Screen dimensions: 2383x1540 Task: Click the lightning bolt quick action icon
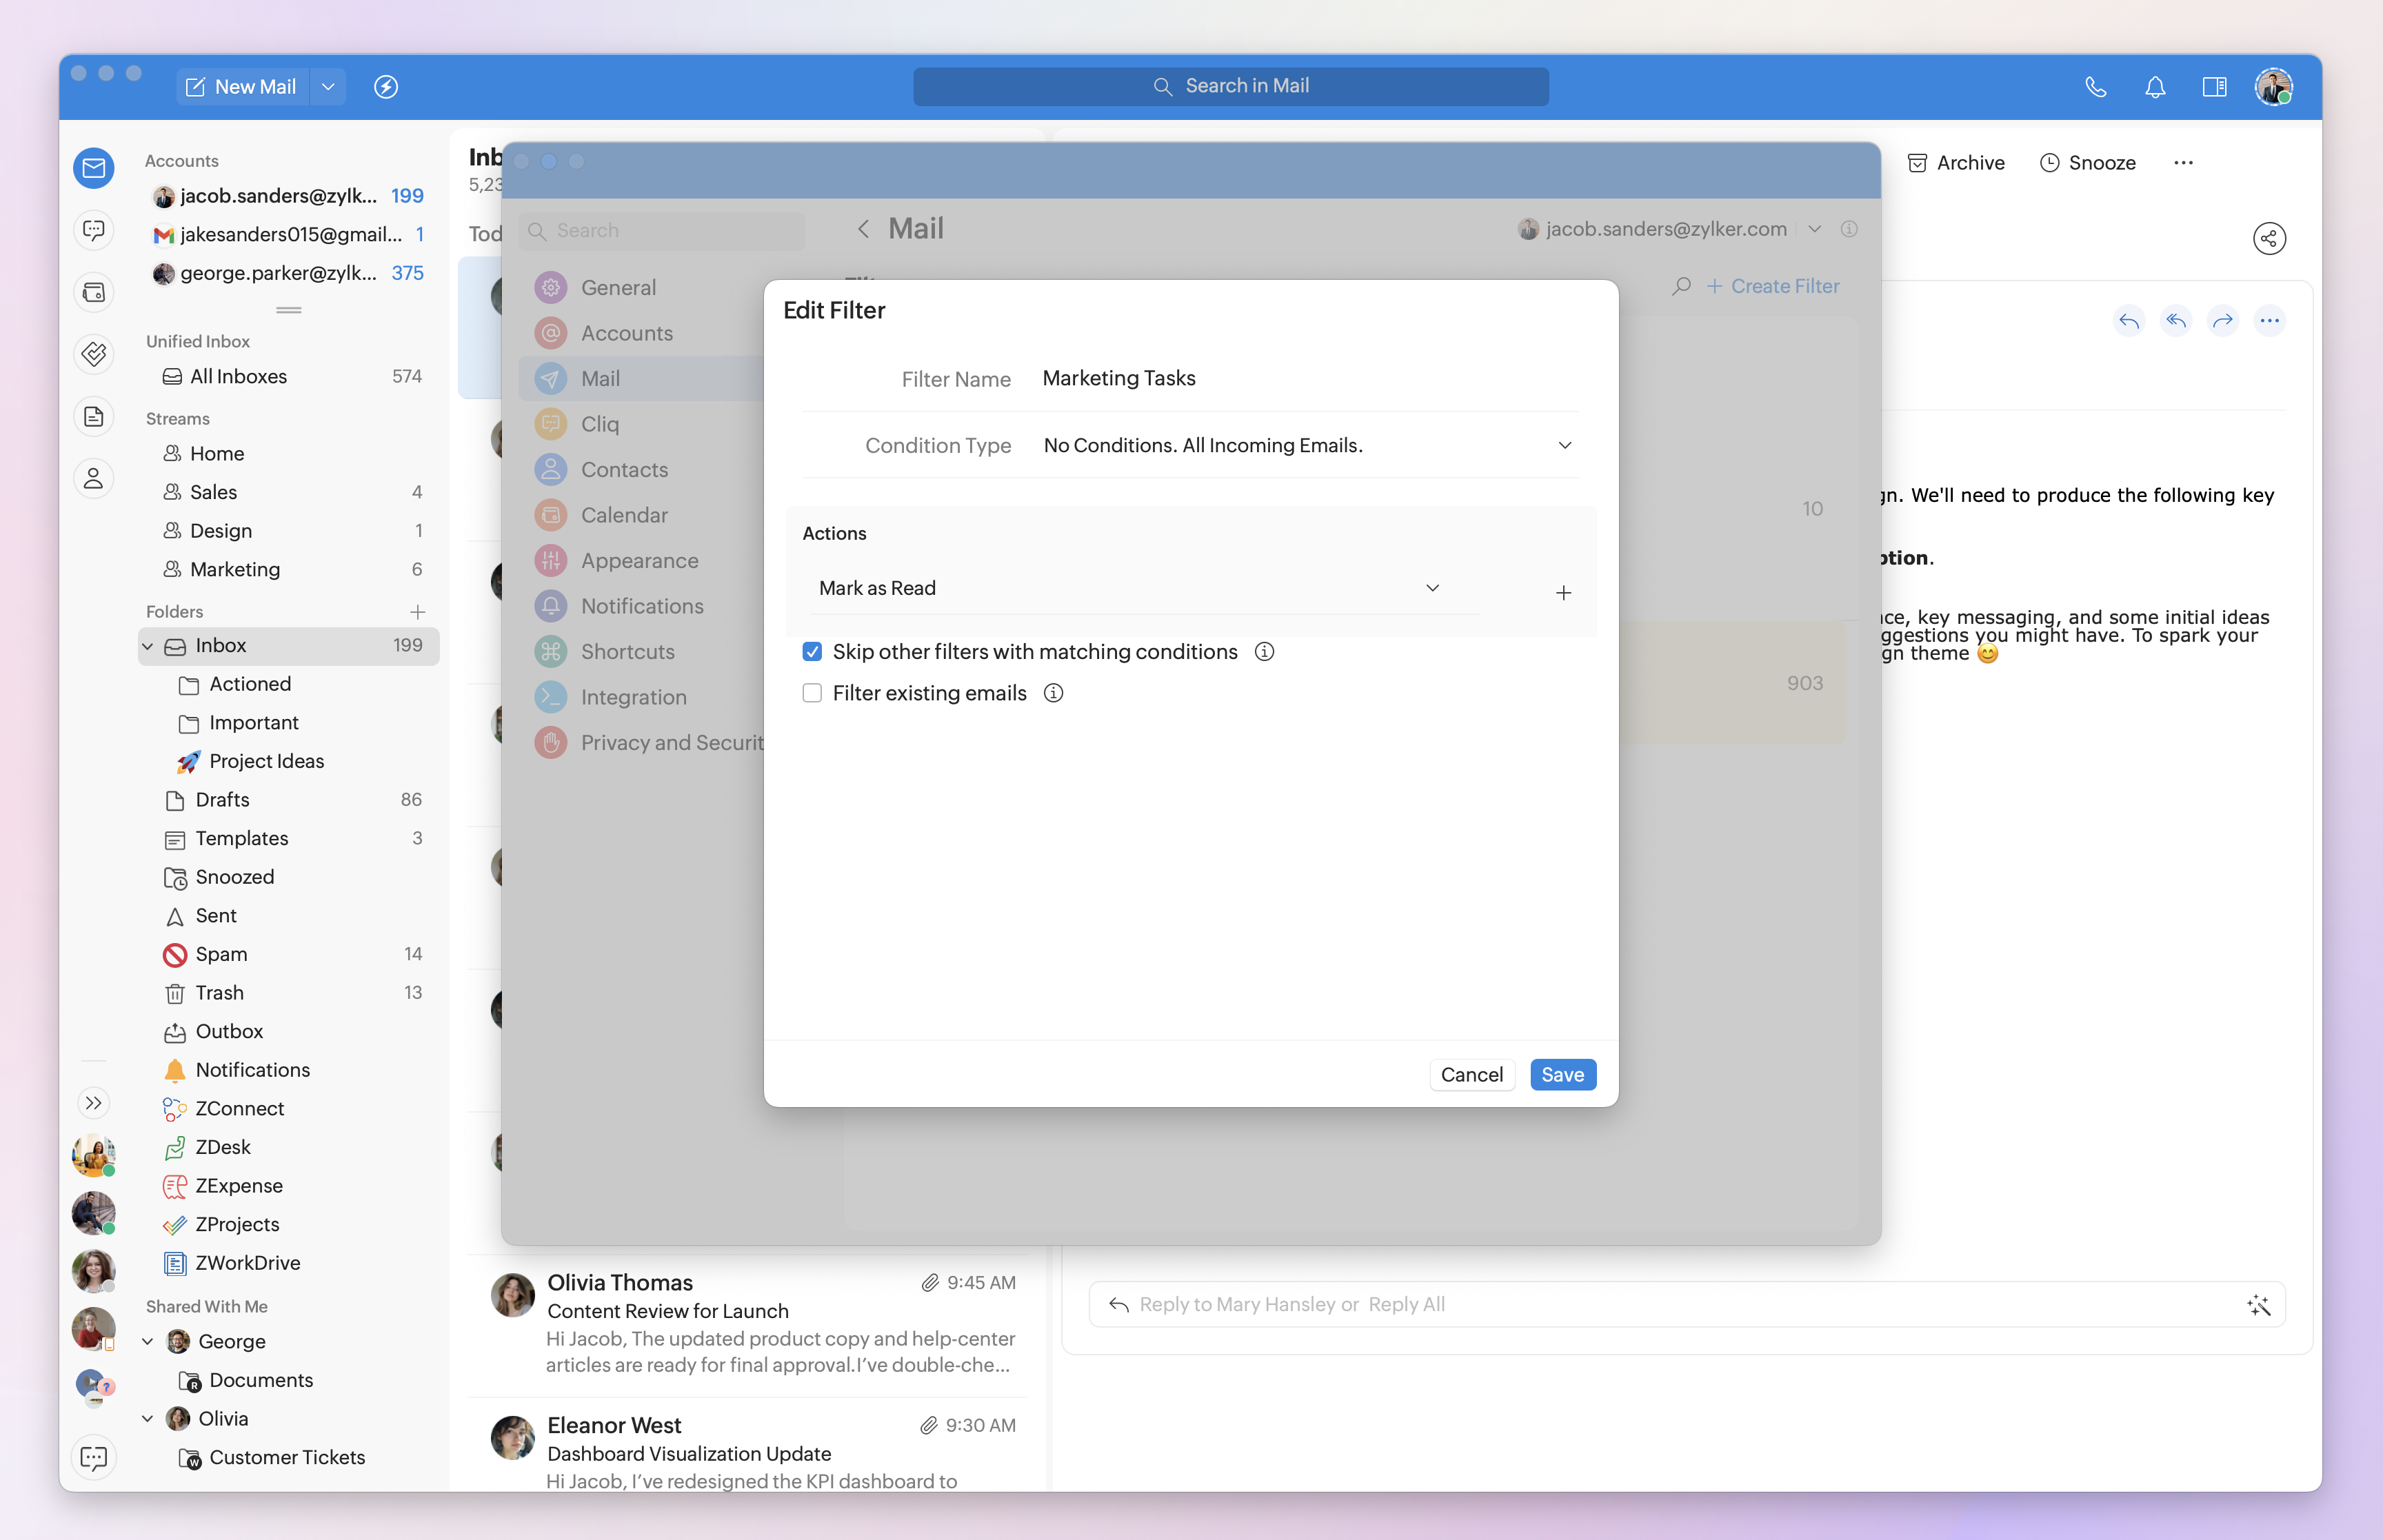pos(386,87)
